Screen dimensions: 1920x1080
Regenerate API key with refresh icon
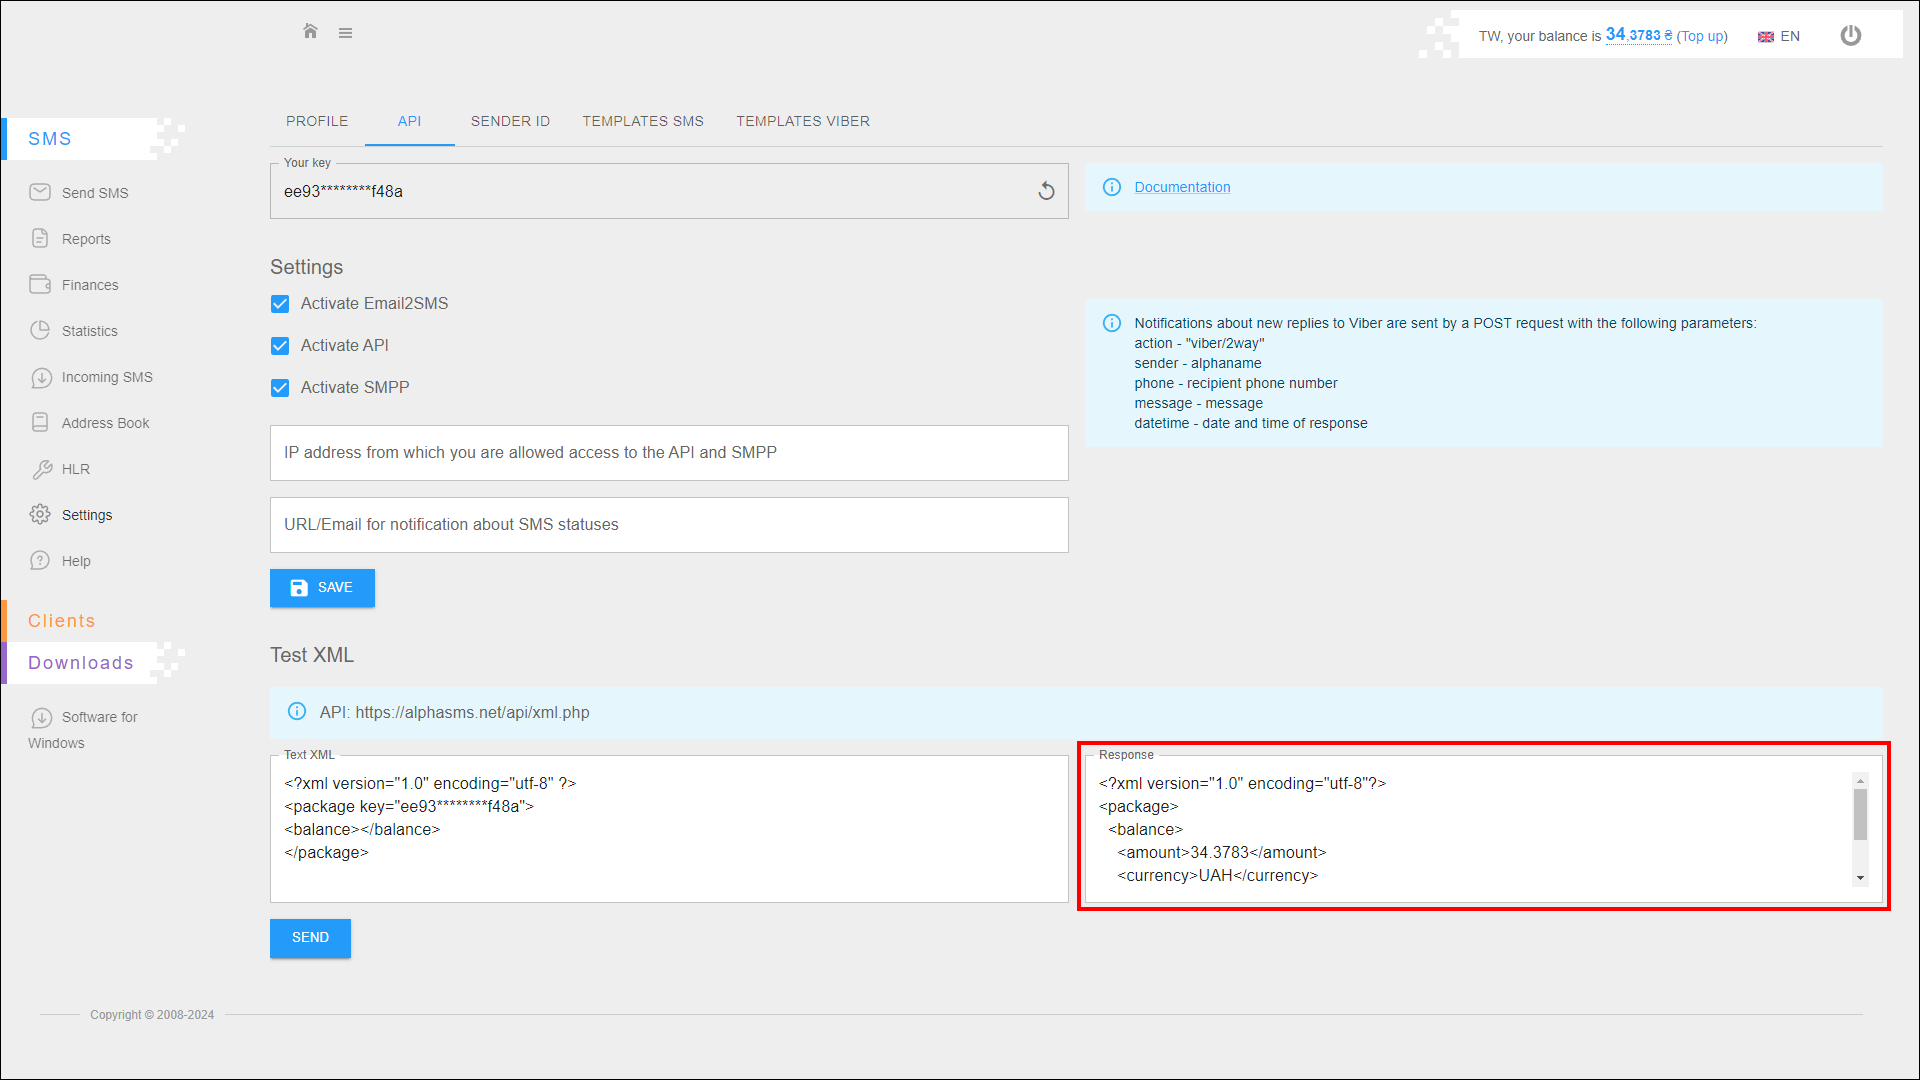tap(1046, 191)
